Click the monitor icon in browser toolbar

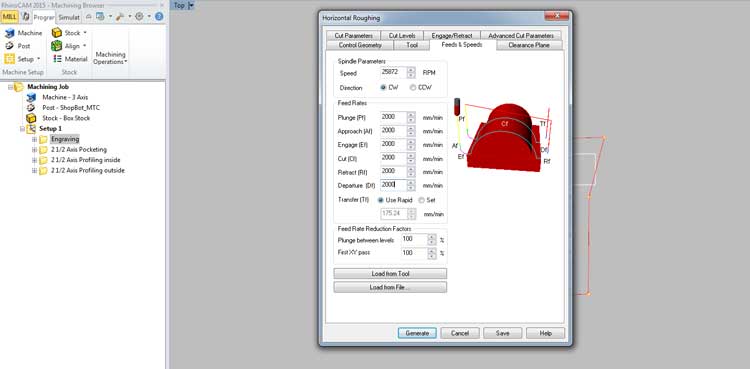point(100,17)
